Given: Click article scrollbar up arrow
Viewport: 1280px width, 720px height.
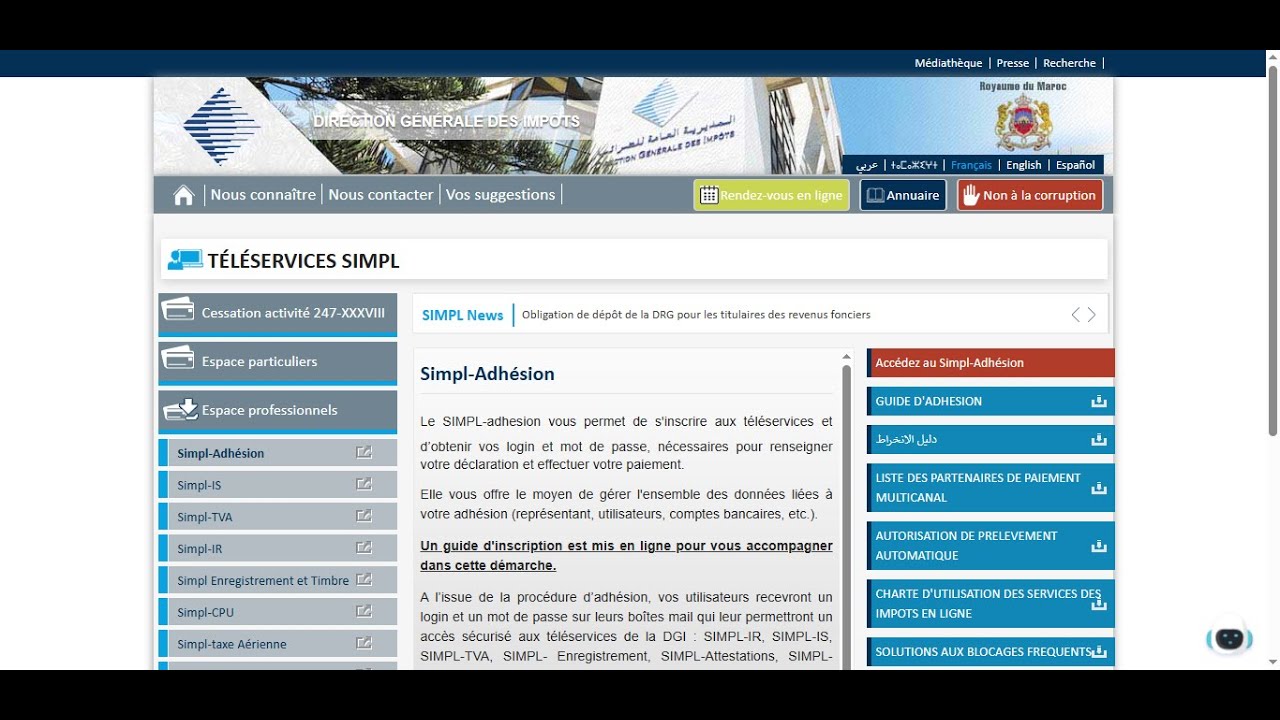Looking at the screenshot, I should coord(846,356).
